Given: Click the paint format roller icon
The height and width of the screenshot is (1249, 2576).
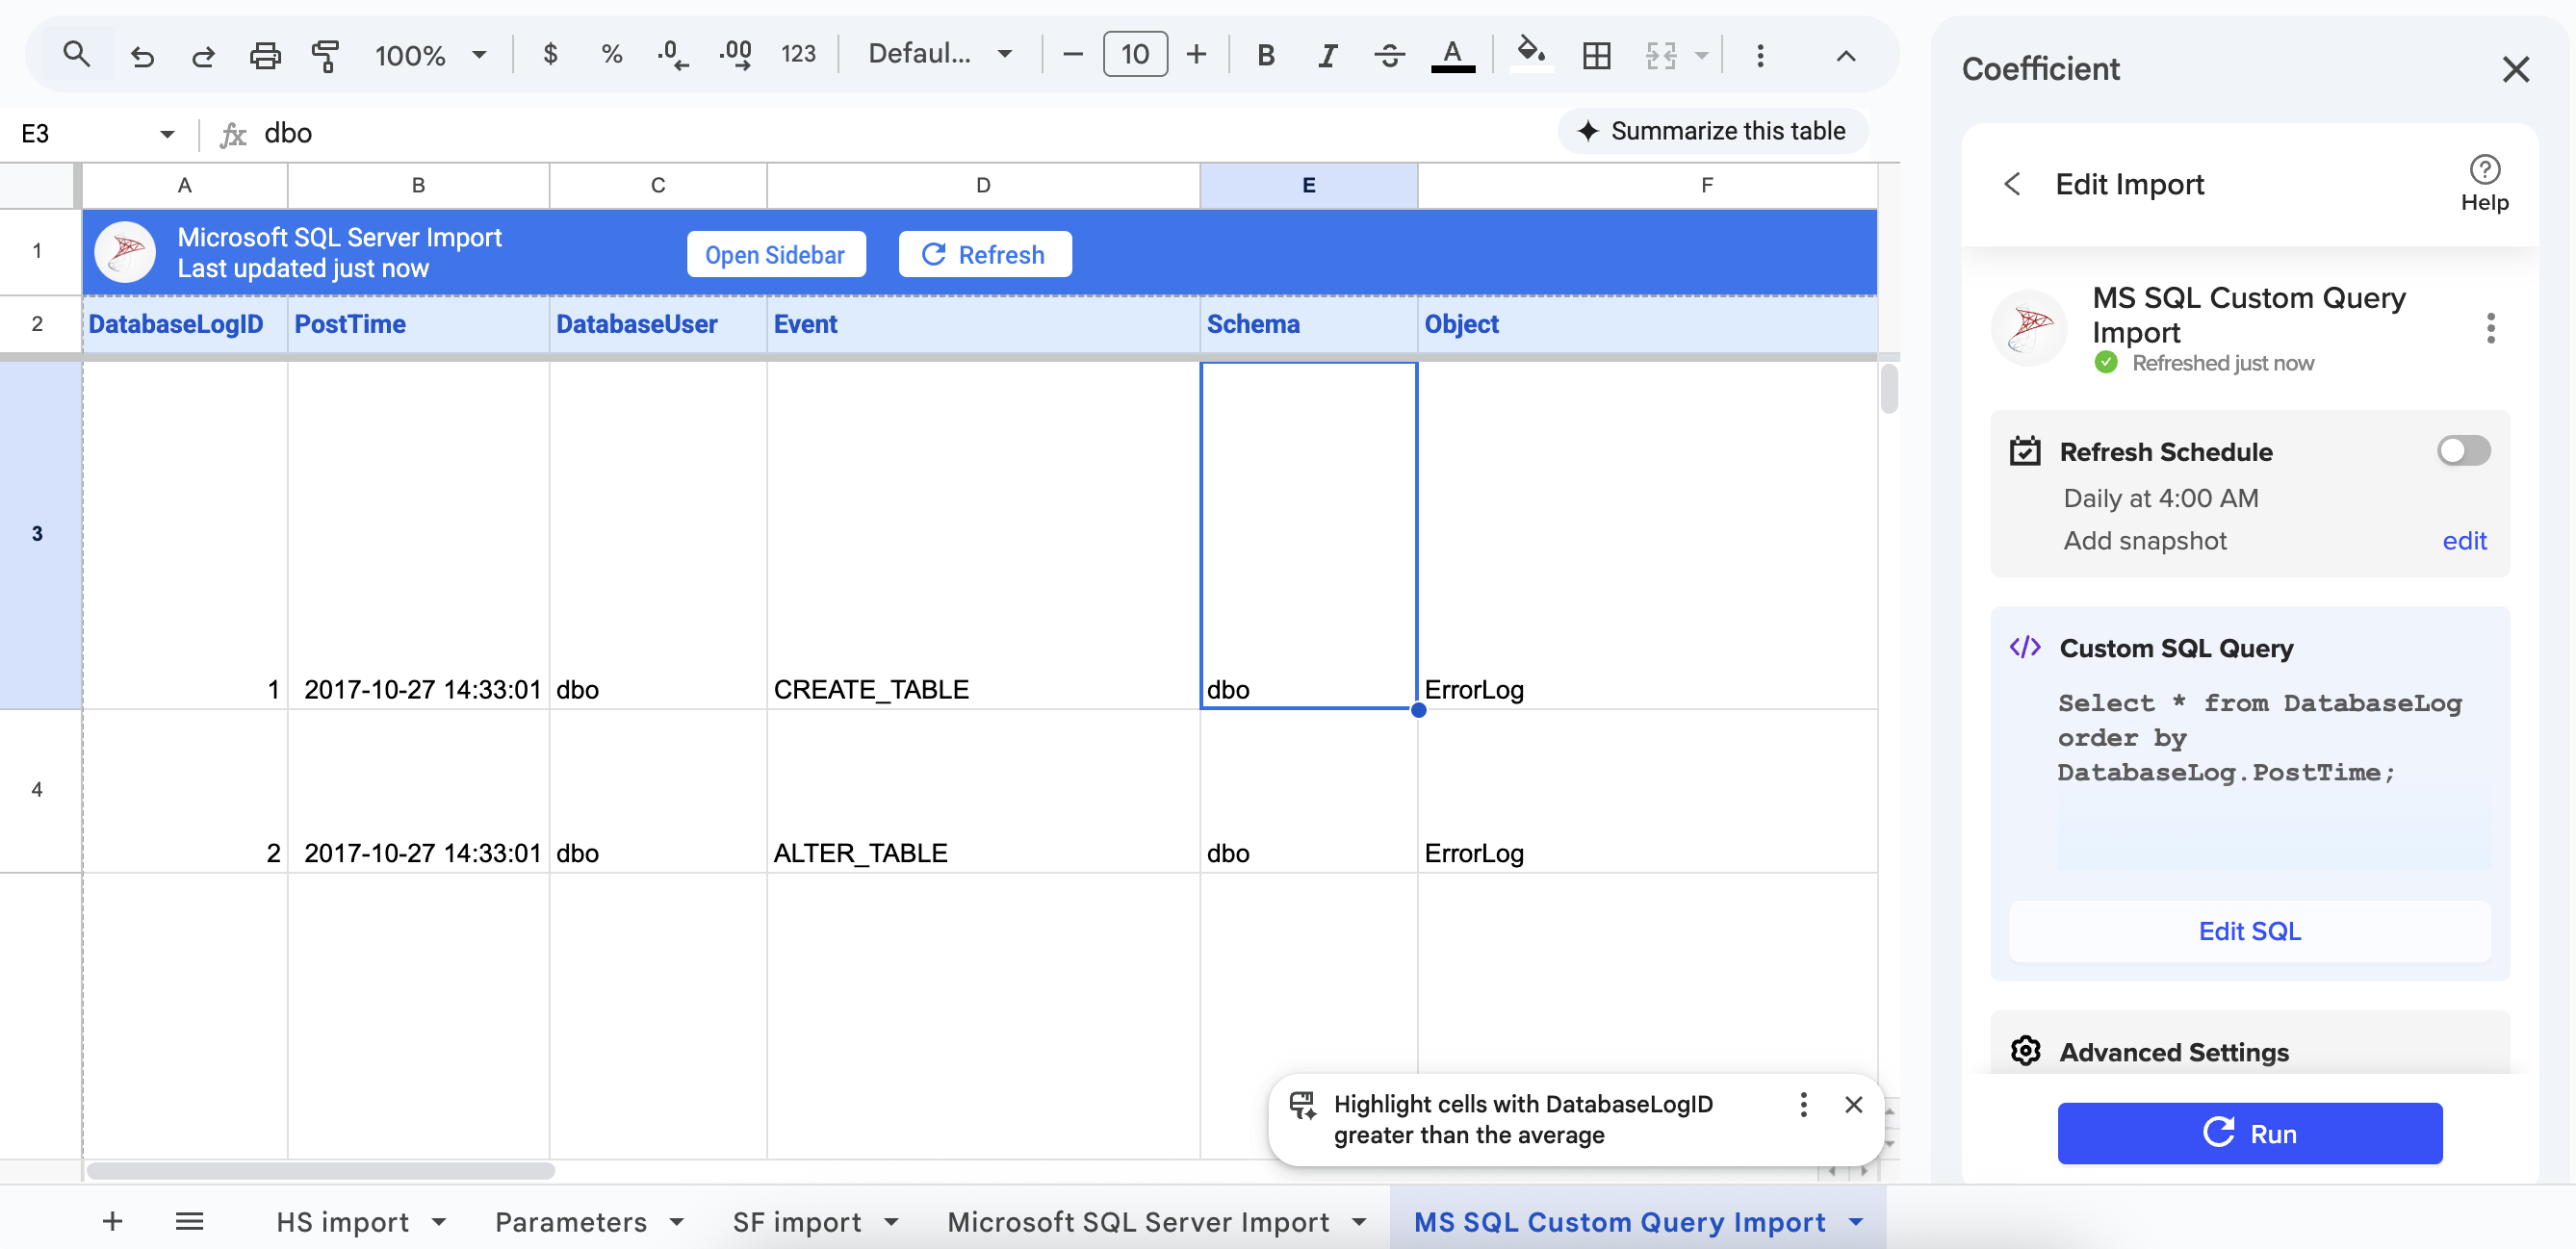Looking at the screenshot, I should [x=325, y=55].
